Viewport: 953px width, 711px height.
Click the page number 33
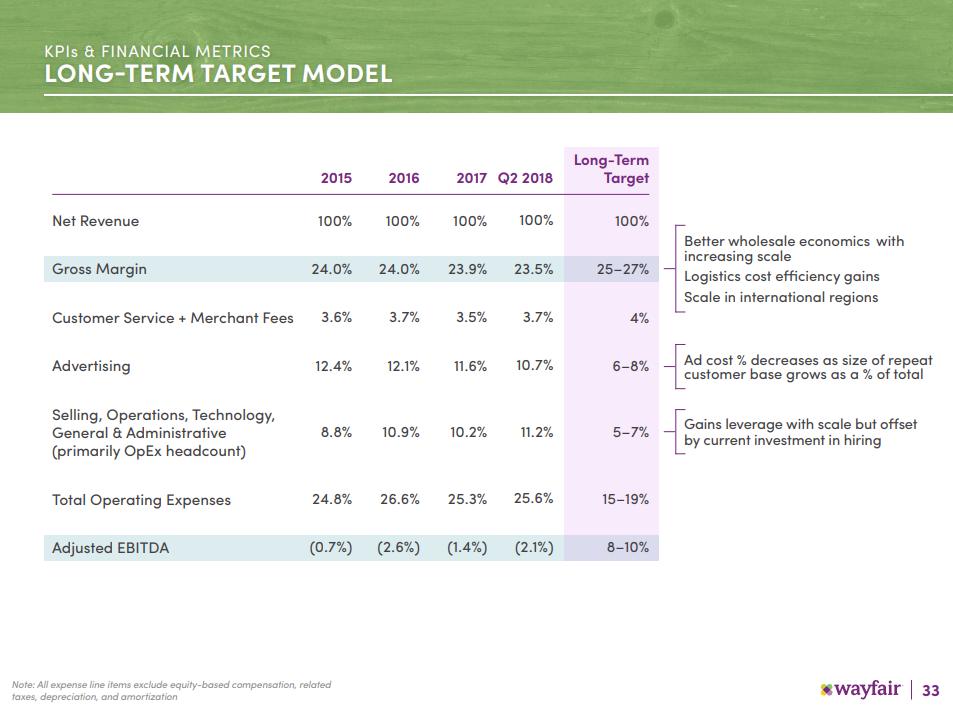(931, 691)
